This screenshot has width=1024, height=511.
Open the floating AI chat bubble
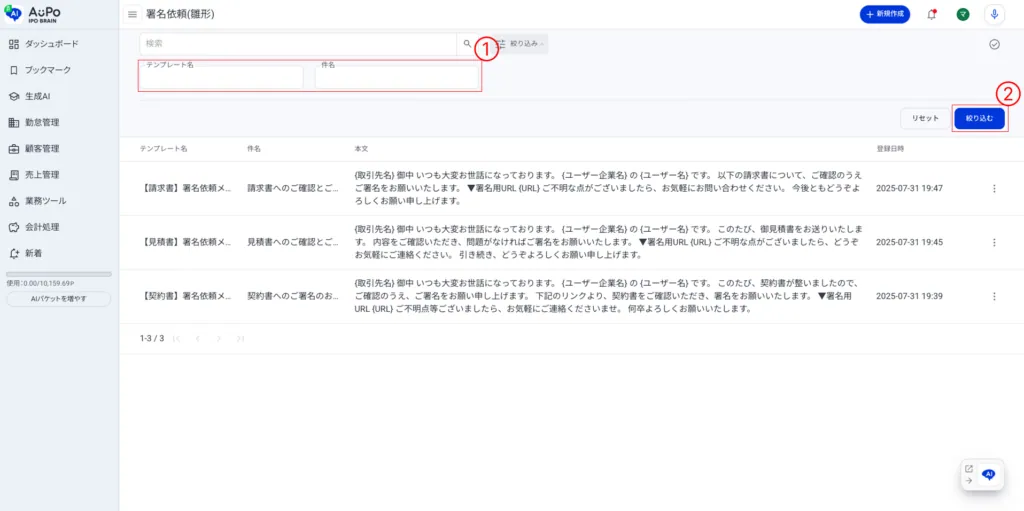[x=989, y=474]
